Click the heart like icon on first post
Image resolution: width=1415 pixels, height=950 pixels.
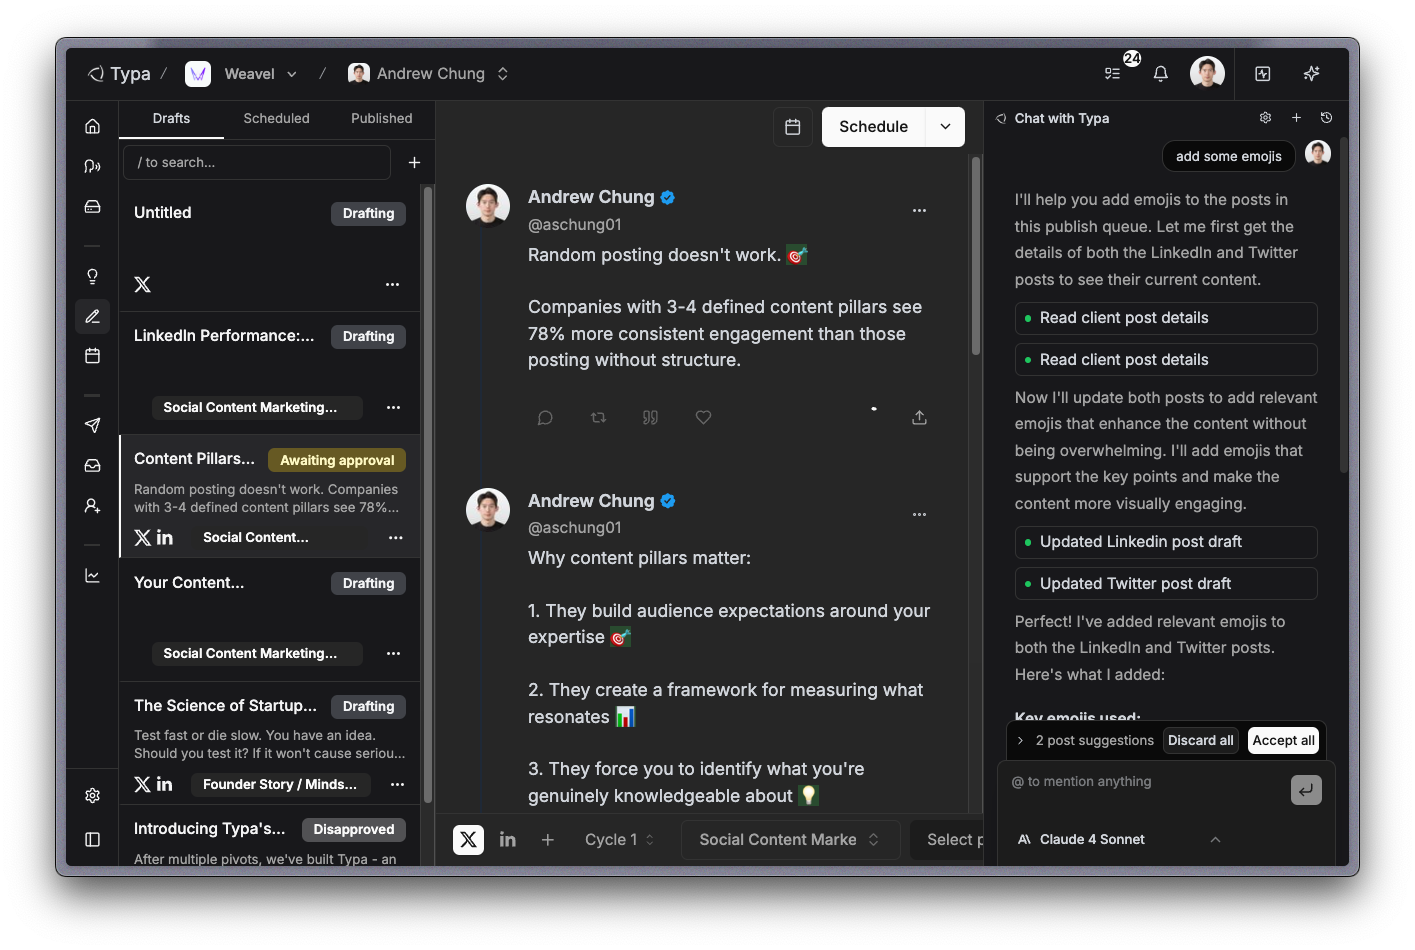(x=703, y=418)
